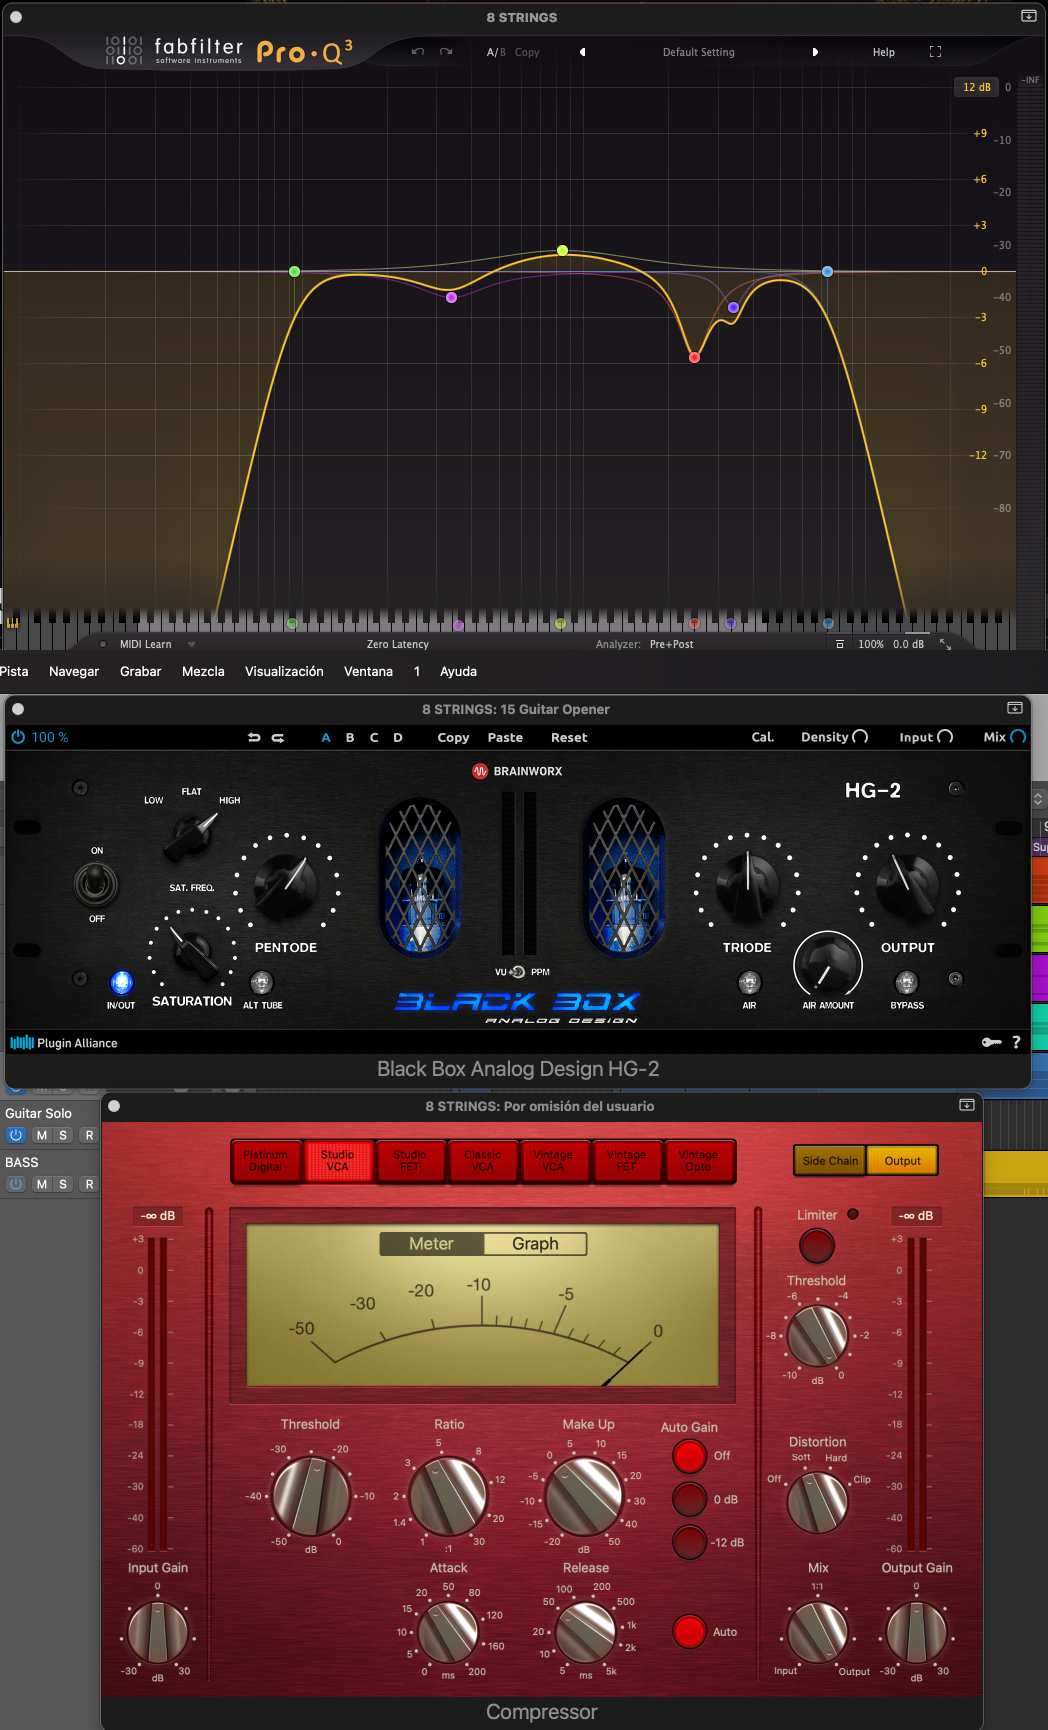Open HG-2 help question mark
The image size is (1048, 1730).
click(x=1016, y=1042)
